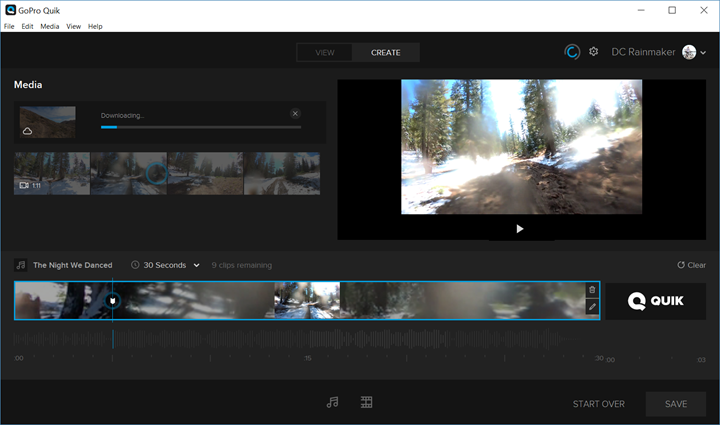Click the QUIK outro tile

(656, 301)
